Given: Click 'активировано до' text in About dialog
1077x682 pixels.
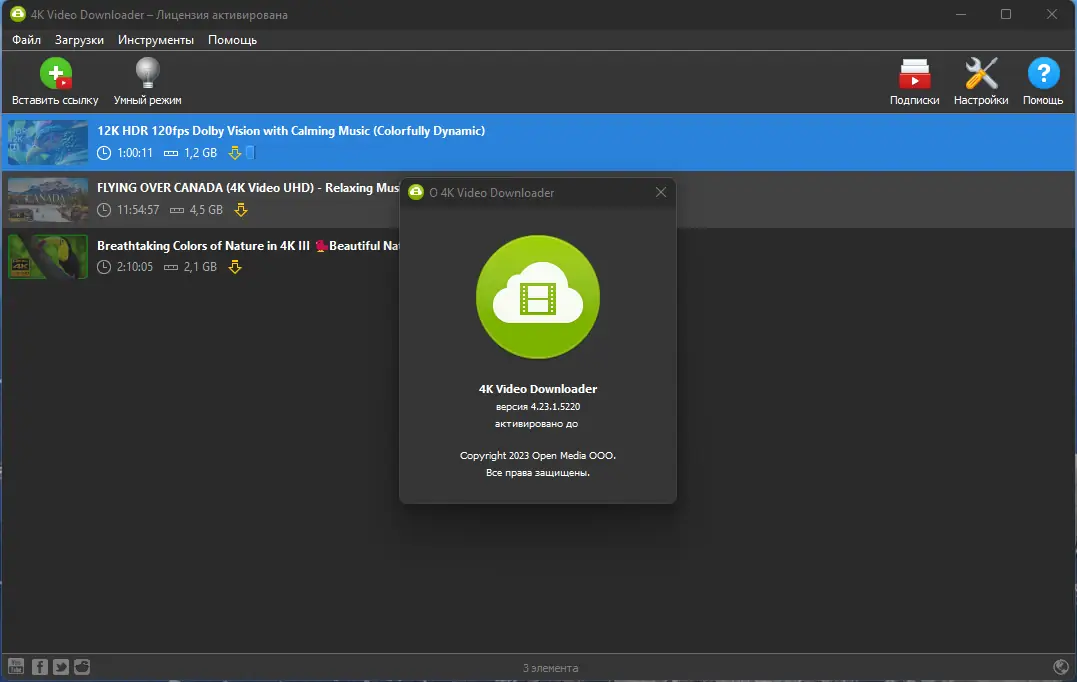Looking at the screenshot, I should [x=536, y=424].
